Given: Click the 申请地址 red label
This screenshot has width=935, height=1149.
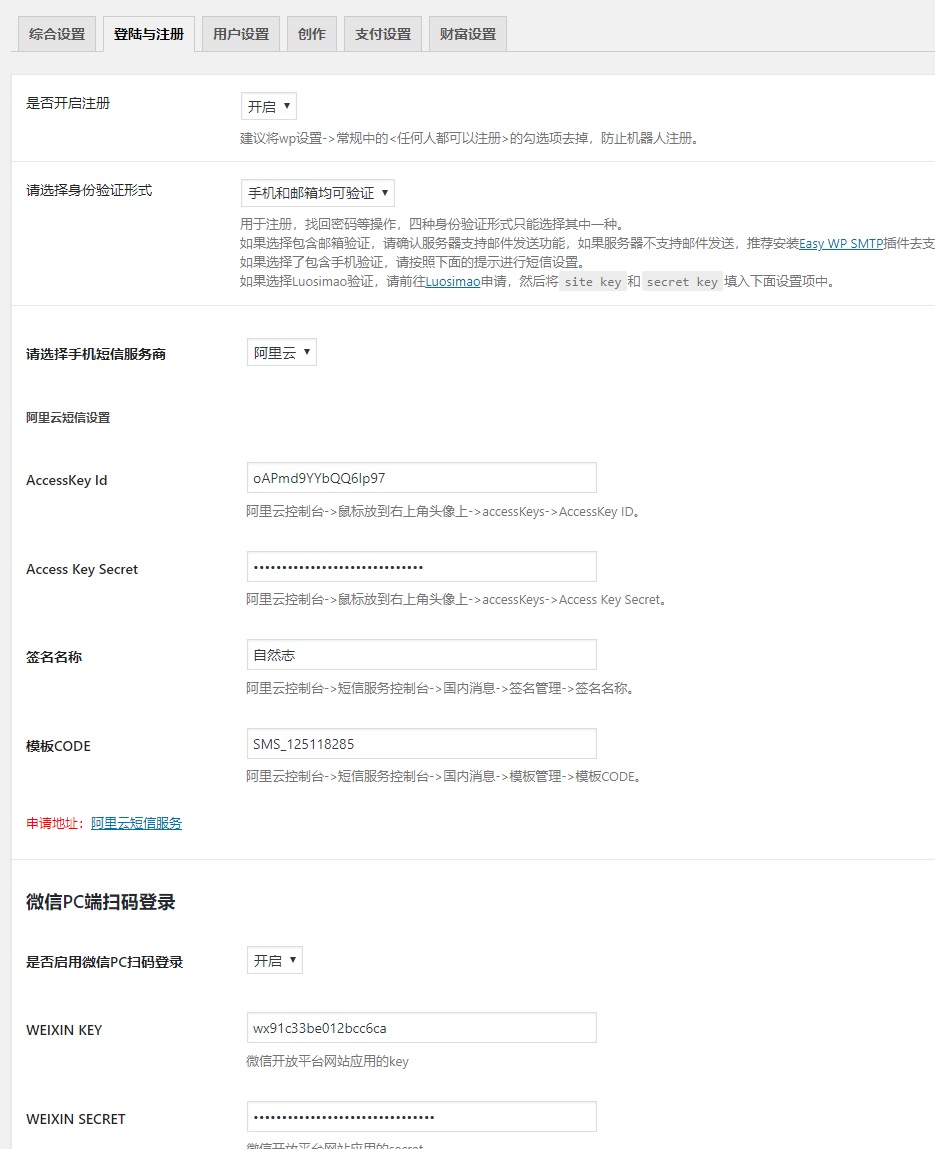Looking at the screenshot, I should (55, 823).
